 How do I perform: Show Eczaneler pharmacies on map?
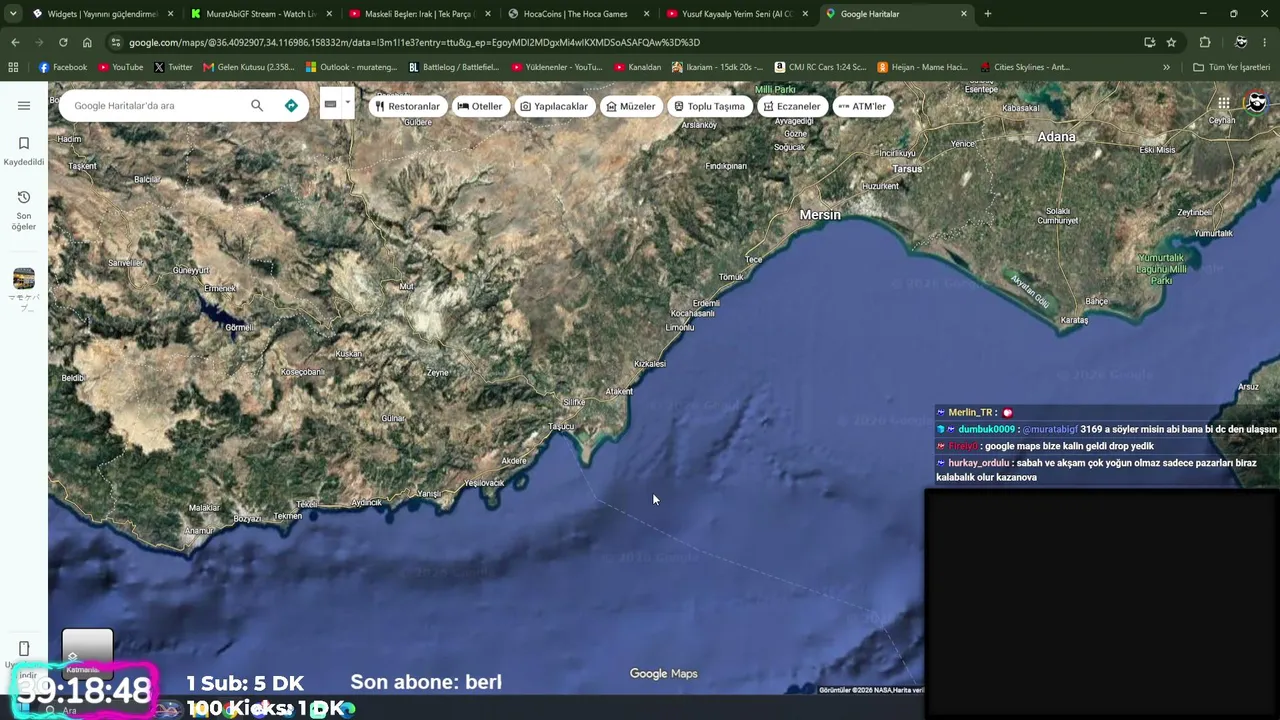click(x=792, y=106)
